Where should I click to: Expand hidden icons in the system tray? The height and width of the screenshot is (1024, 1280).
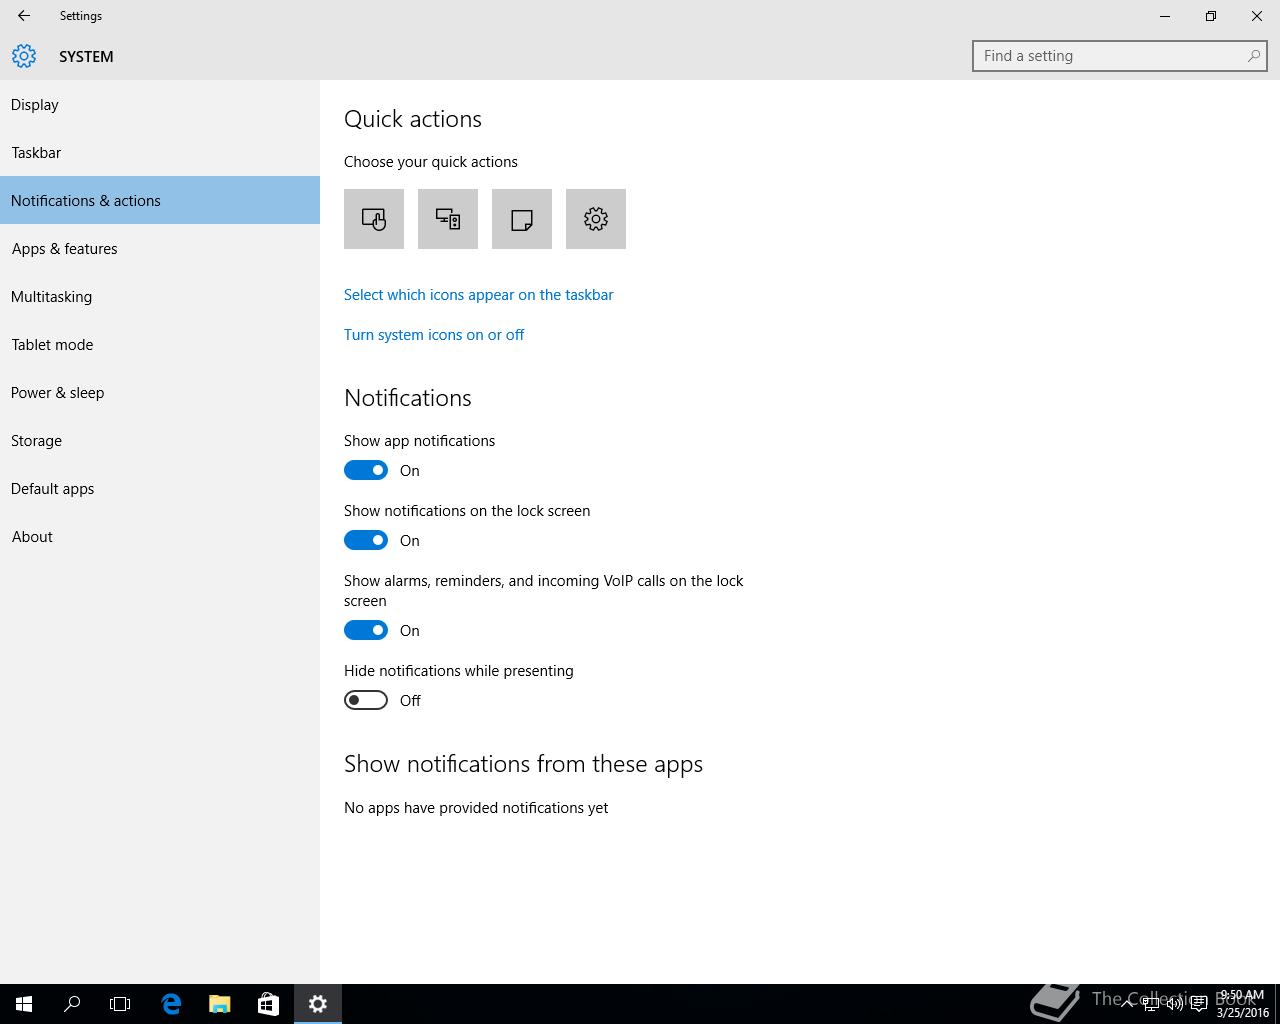[1127, 1004]
